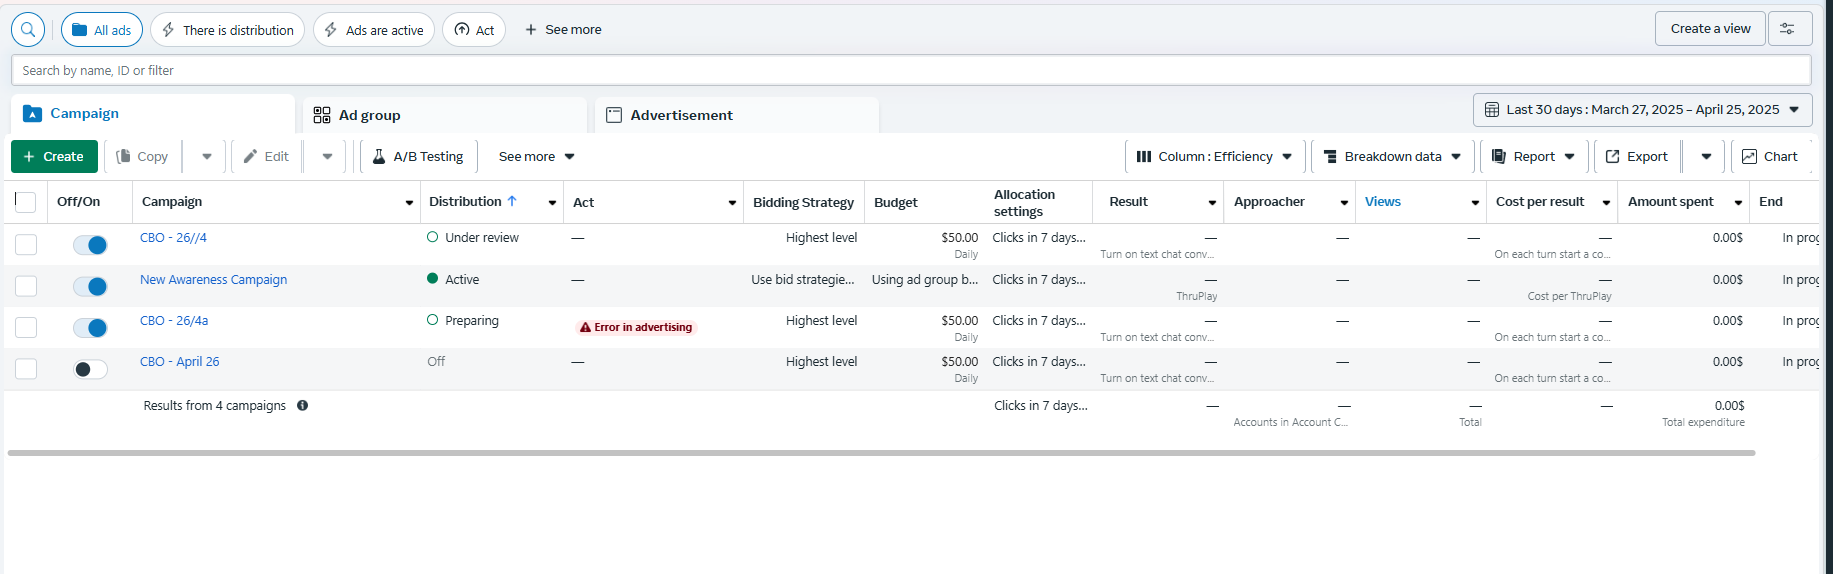The image size is (1833, 574).
Task: Open the New Awareness Campaign link
Action: click(213, 280)
